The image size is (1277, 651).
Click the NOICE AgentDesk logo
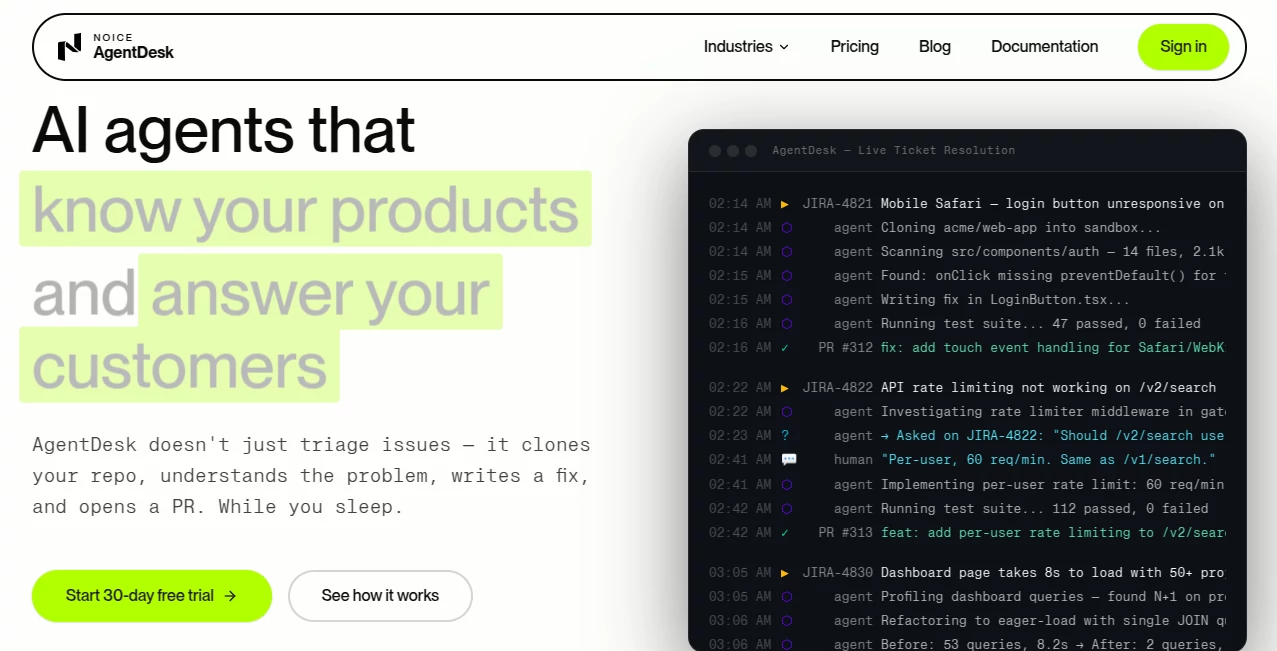click(x=115, y=46)
